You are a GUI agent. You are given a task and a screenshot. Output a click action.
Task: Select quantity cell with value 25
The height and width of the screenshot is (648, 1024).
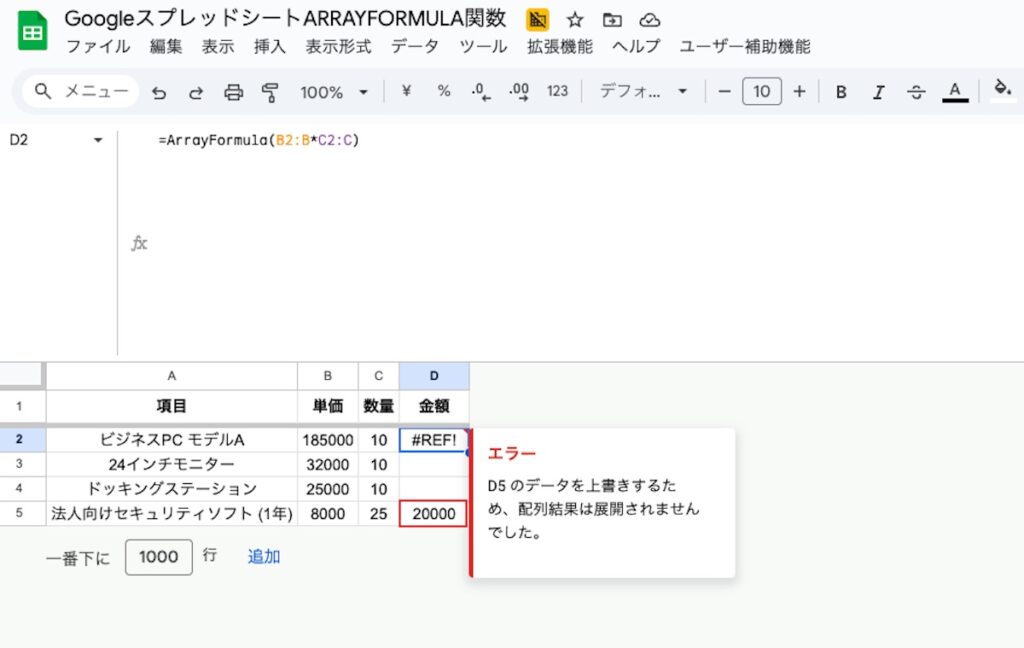tap(379, 513)
